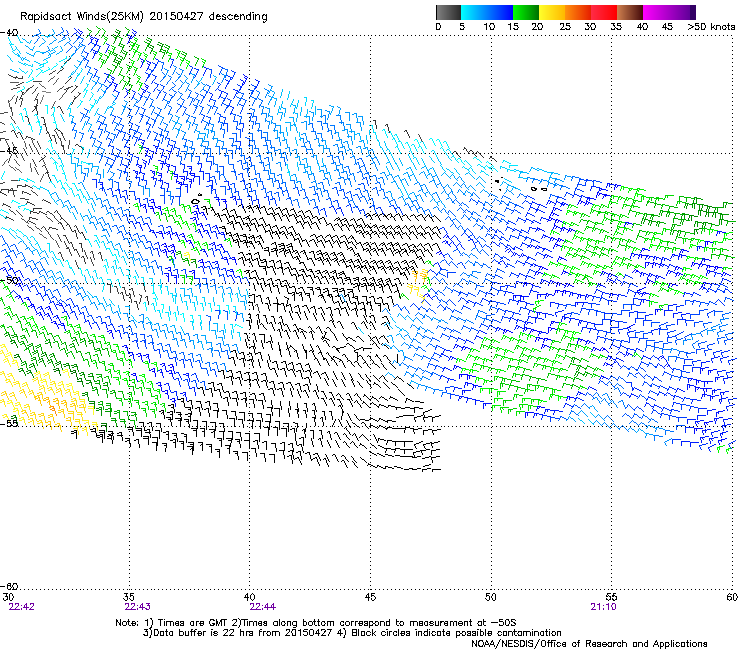This screenshot has width=740, height=650.
Task: Click the bottom-axis longitude label '45'
Action: 370,597
